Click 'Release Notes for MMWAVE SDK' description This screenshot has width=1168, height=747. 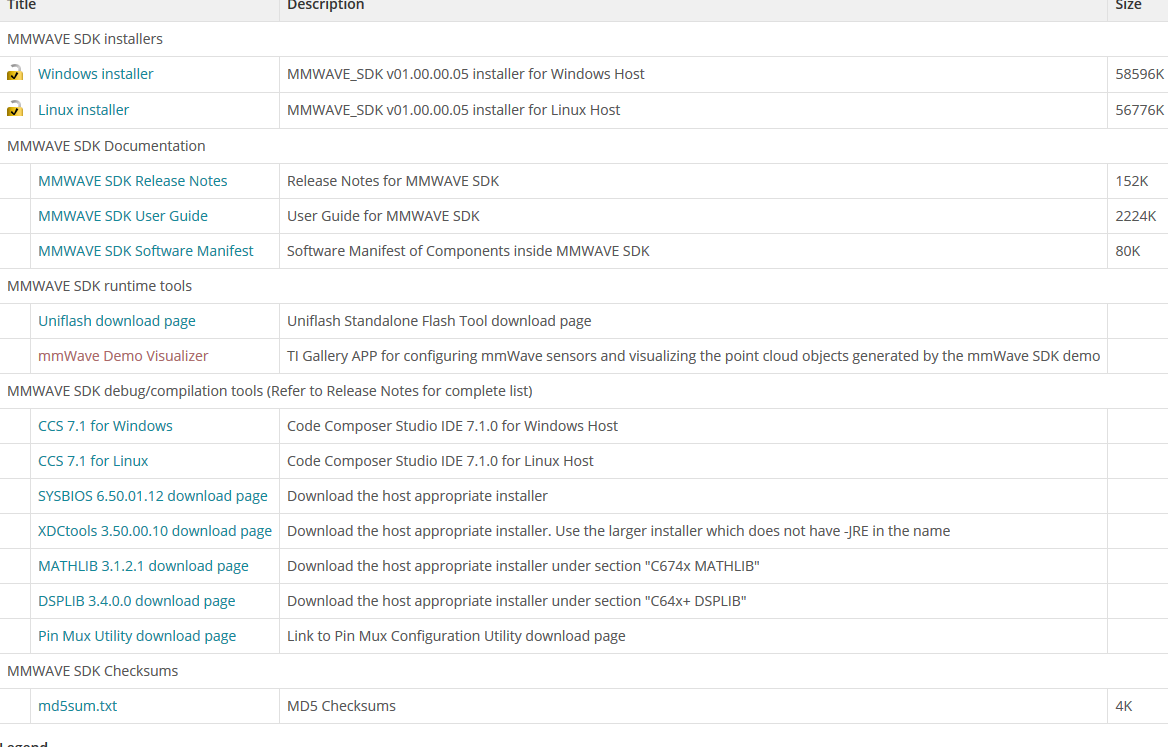[393, 181]
